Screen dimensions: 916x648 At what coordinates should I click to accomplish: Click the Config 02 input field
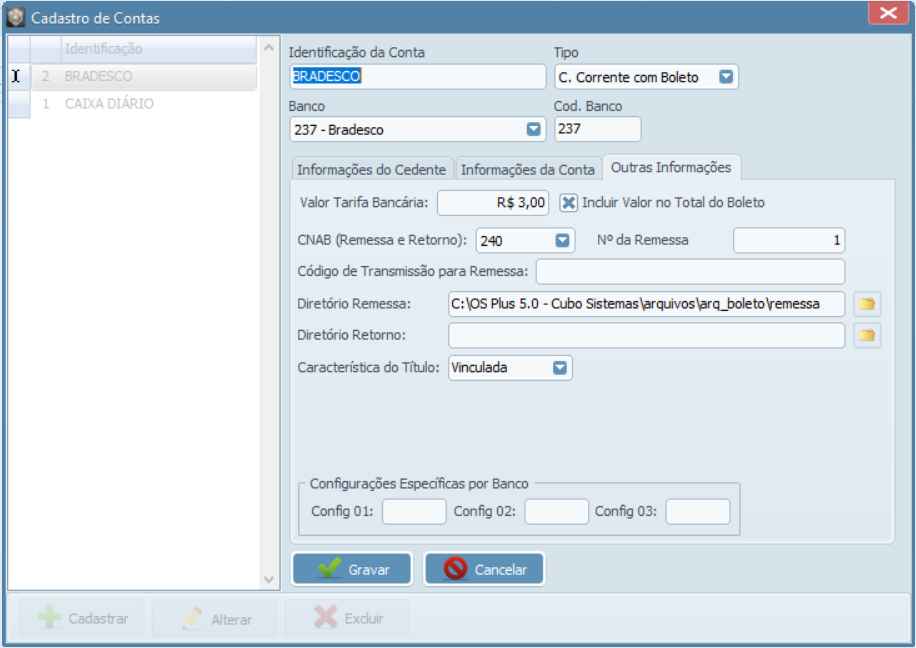(x=556, y=512)
